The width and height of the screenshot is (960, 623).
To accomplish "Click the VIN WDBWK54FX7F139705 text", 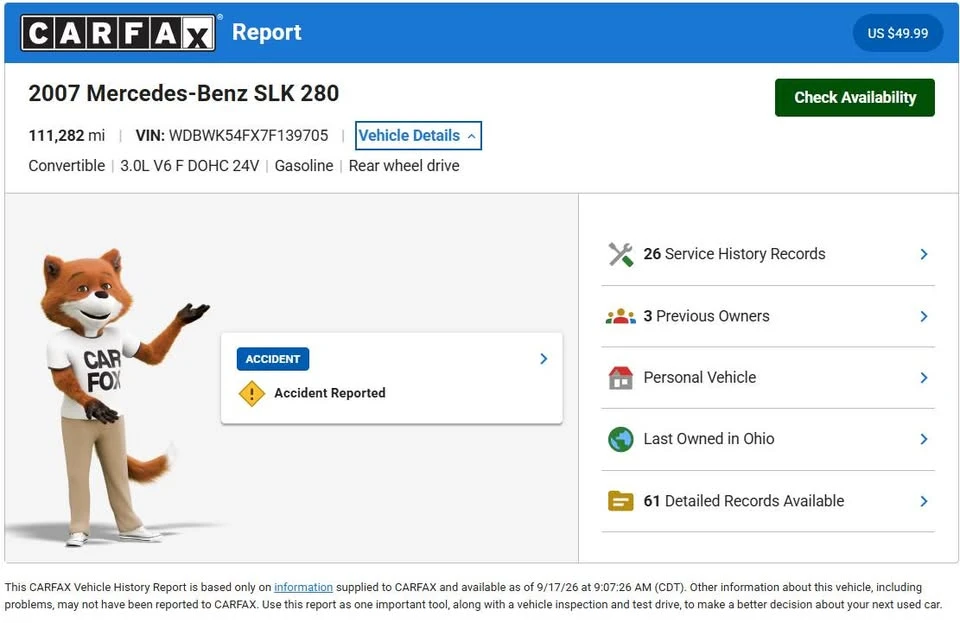I will click(232, 136).
